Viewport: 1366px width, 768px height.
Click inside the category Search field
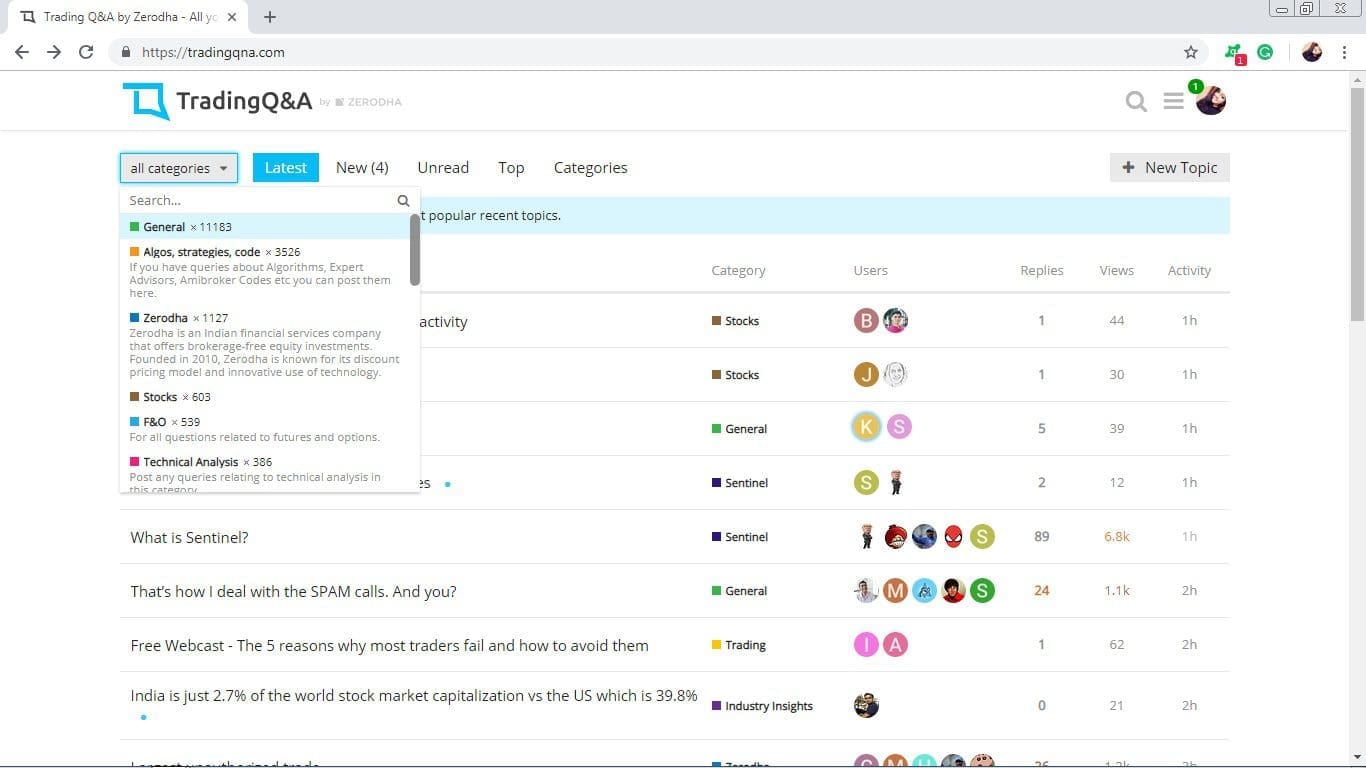coord(260,200)
